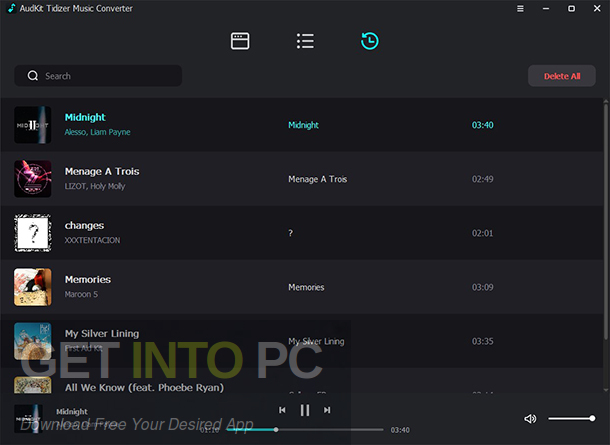Viewport: 610px width, 445px height.
Task: Seek on the playback progress bar
Action: [x=305, y=429]
